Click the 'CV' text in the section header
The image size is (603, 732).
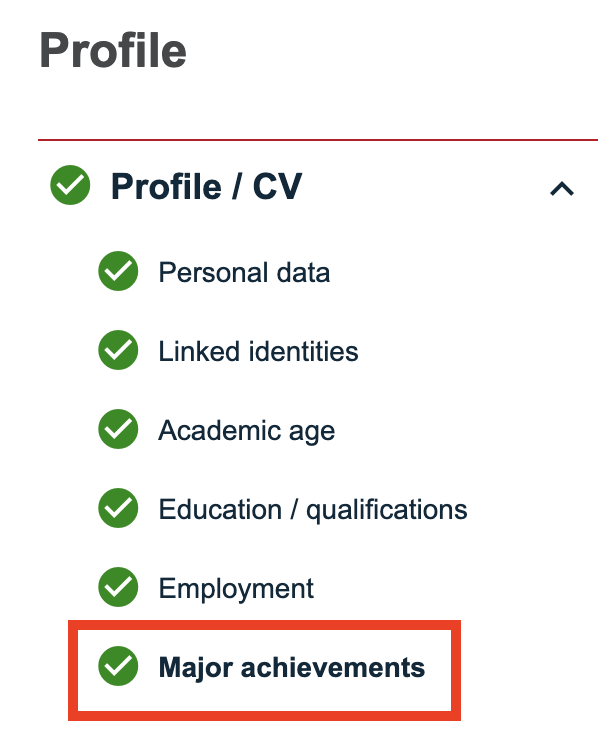pos(278,187)
